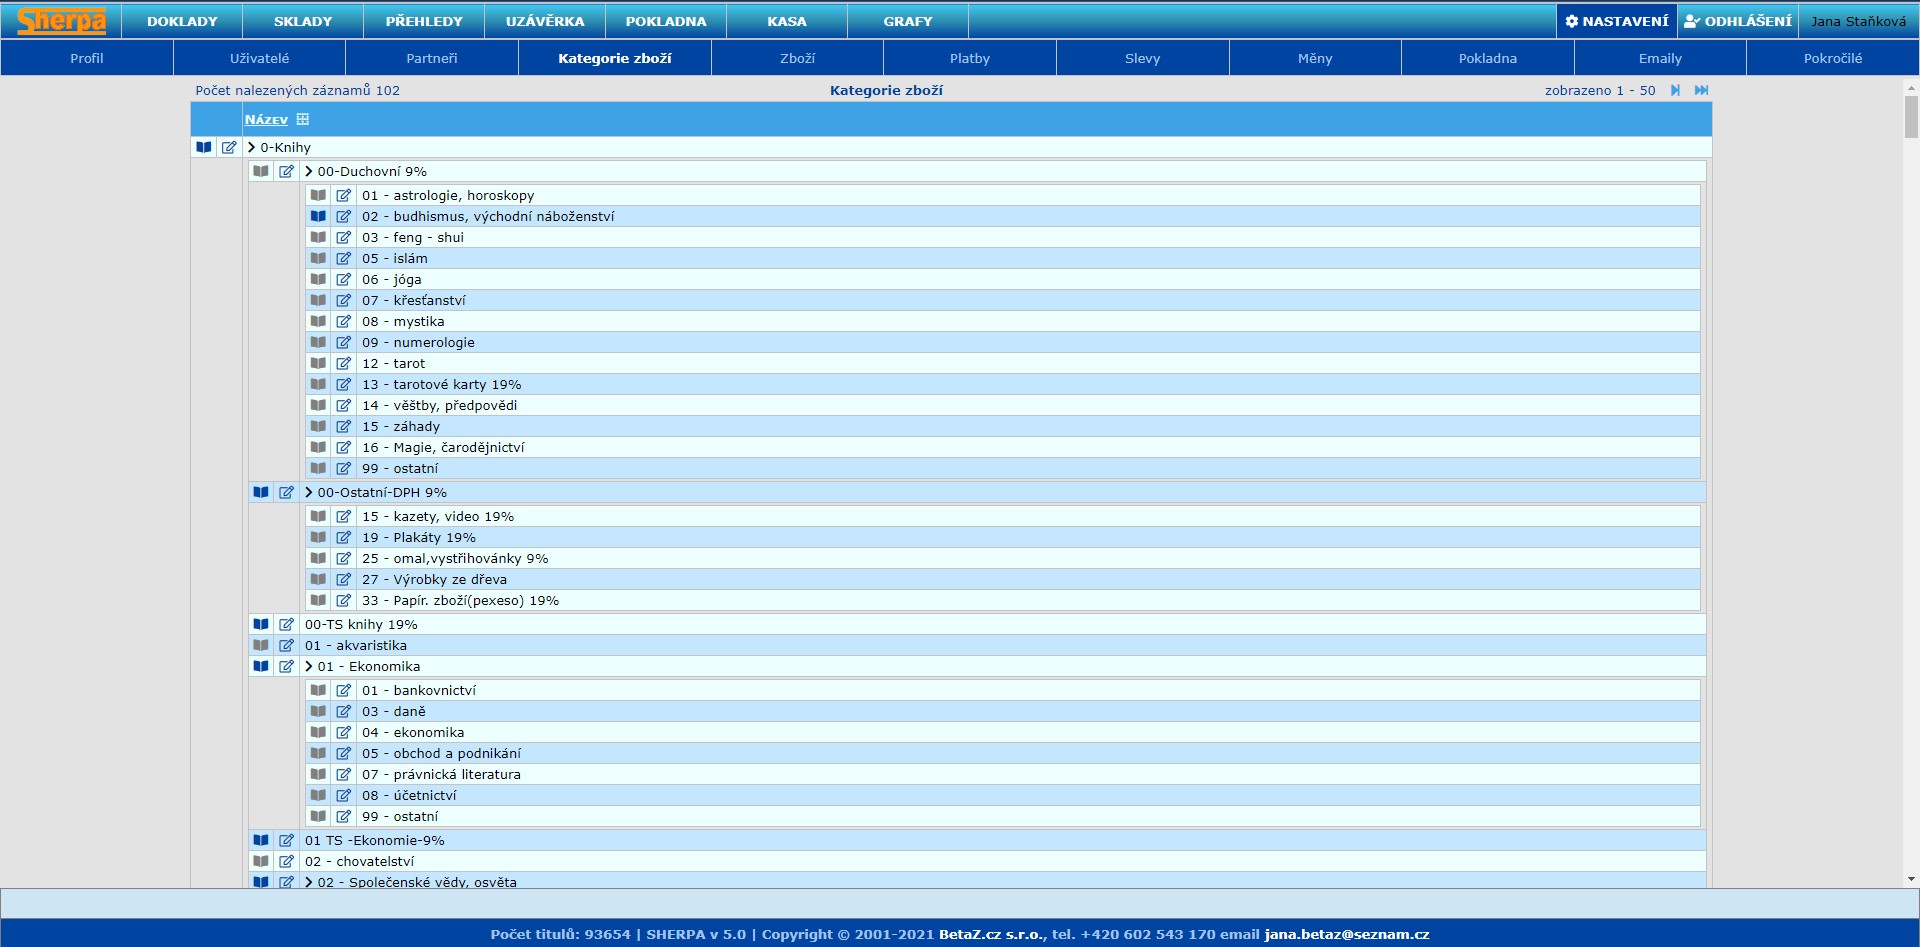This screenshot has height=947, width=1920.
Task: Click the jana.betaz@seznam.cz email link
Action: coord(1346,935)
